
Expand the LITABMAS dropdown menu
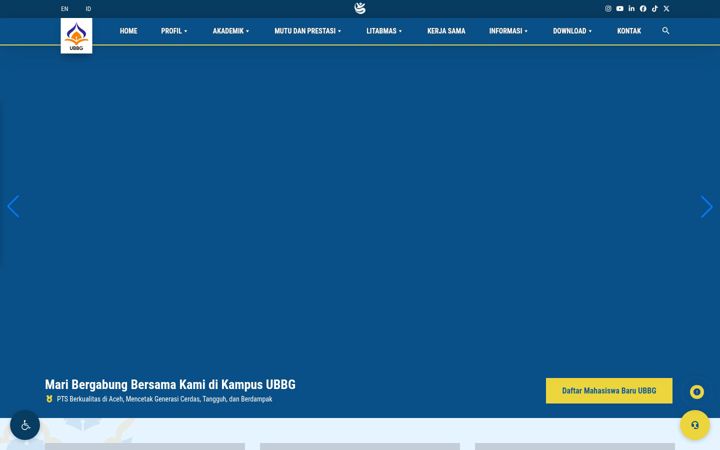pos(384,31)
